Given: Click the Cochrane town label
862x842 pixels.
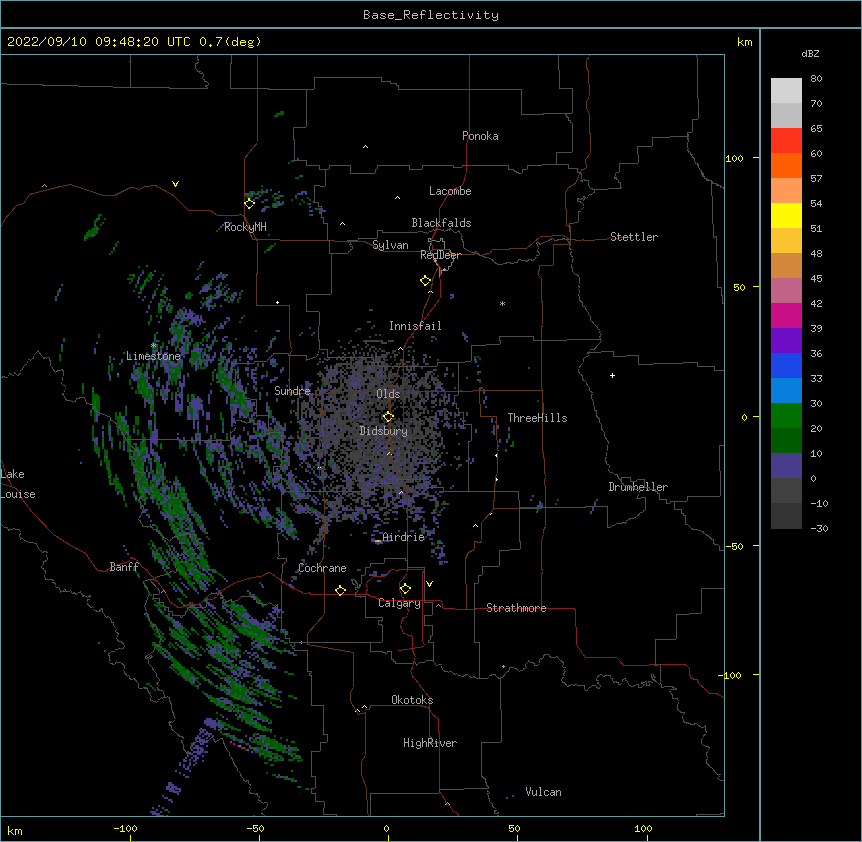Looking at the screenshot, I should tap(322, 568).
